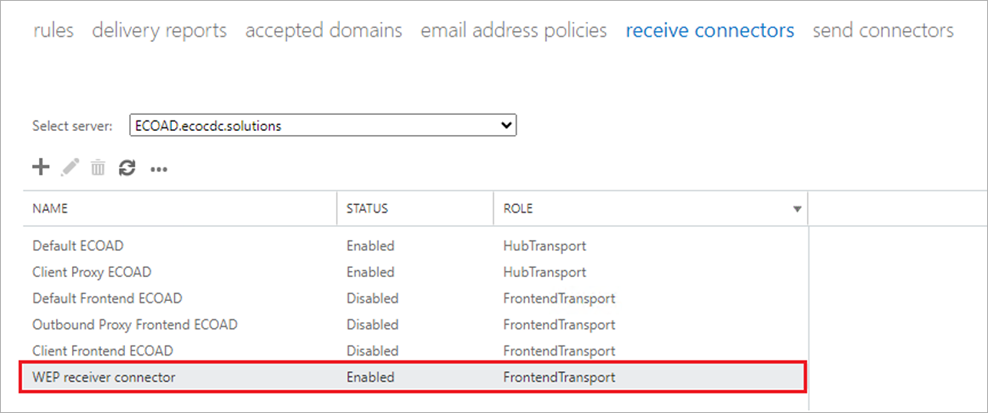
Task: Click the ROLE column sort arrow
Action: tap(797, 210)
